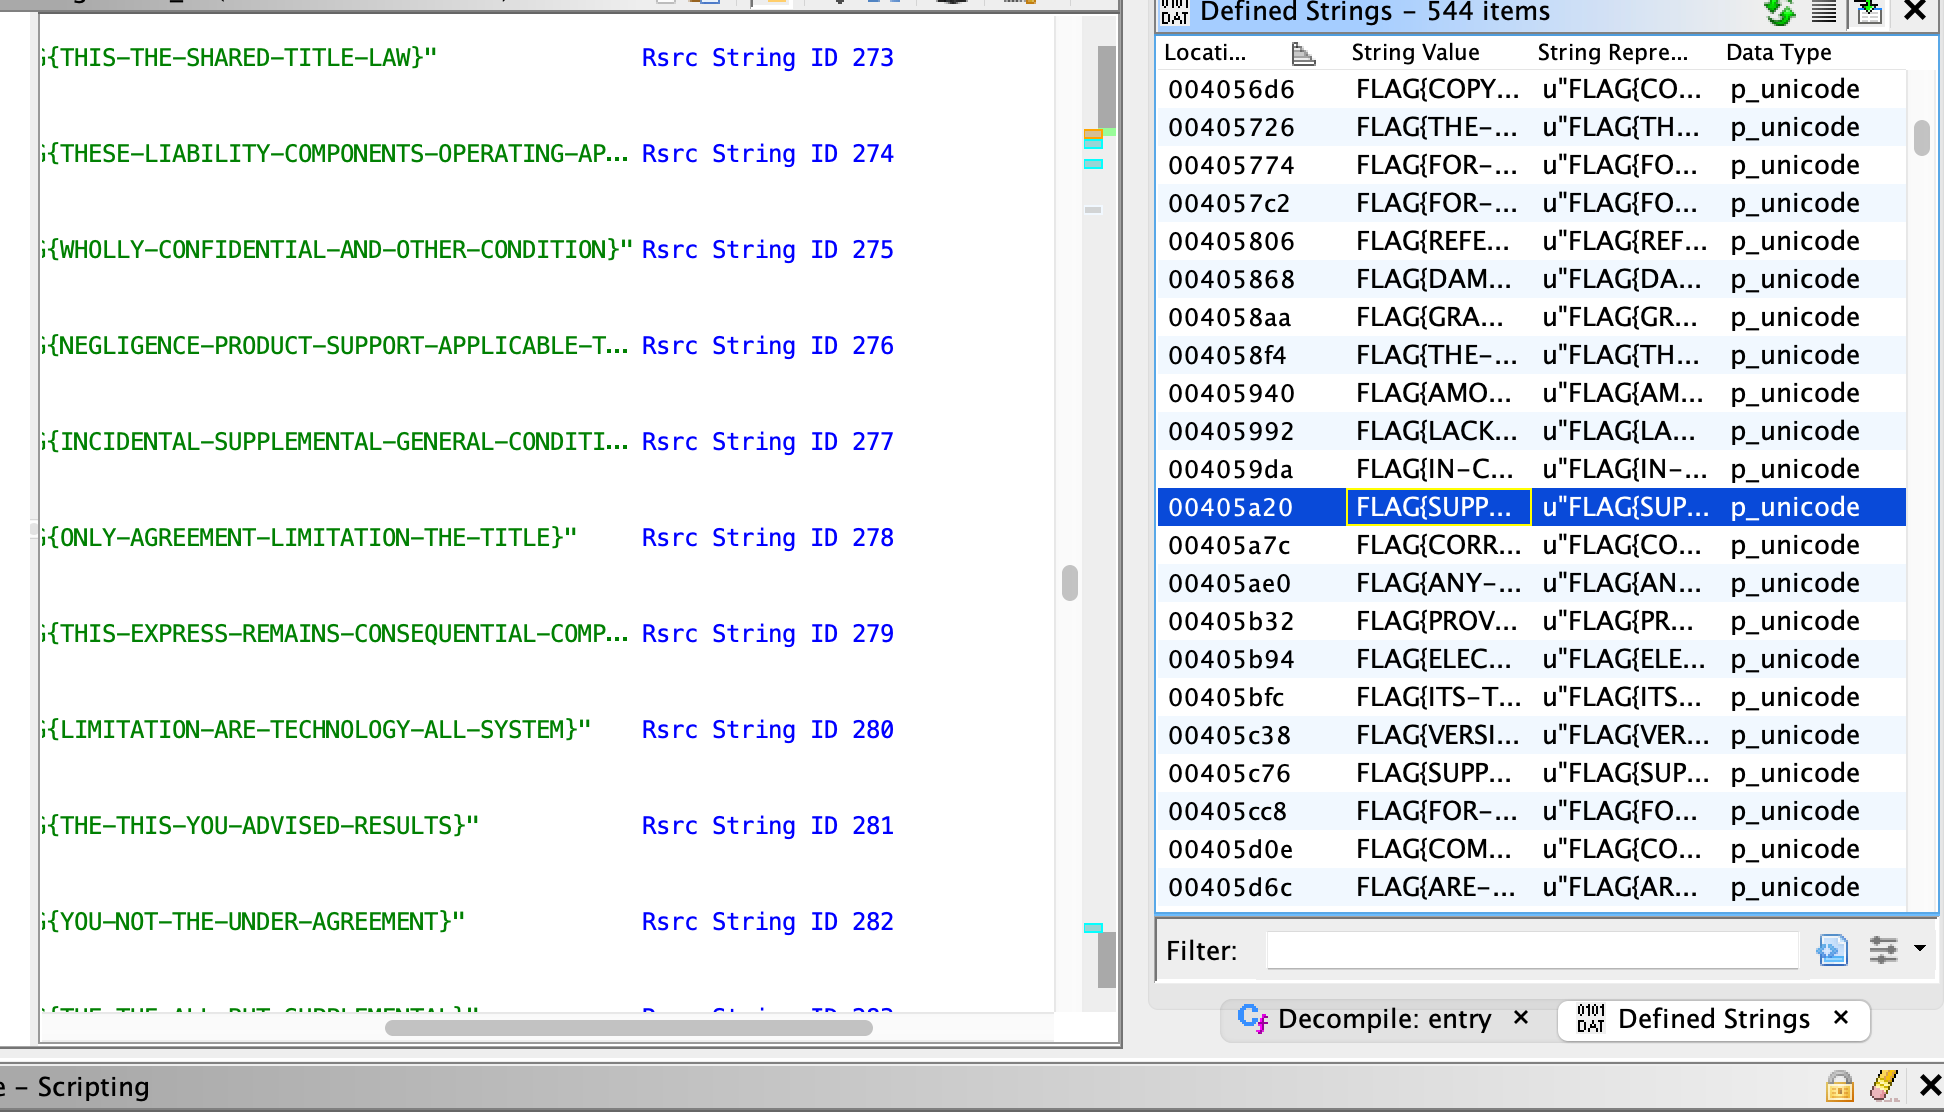Click the ONLY-AGREEMENT-LIMITATION-THE-TITLE string
The image size is (1944, 1118).
click(309, 538)
